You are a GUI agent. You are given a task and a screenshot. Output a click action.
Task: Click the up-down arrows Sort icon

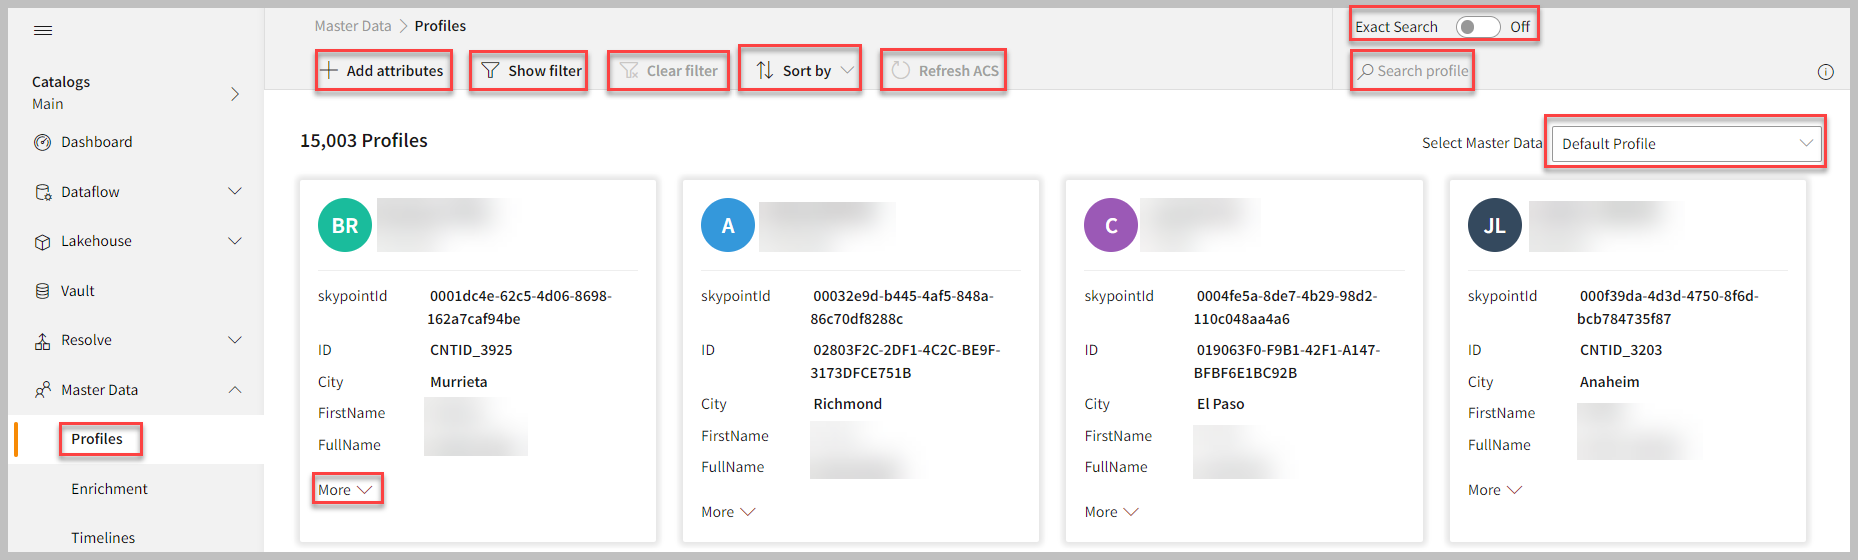tap(765, 70)
